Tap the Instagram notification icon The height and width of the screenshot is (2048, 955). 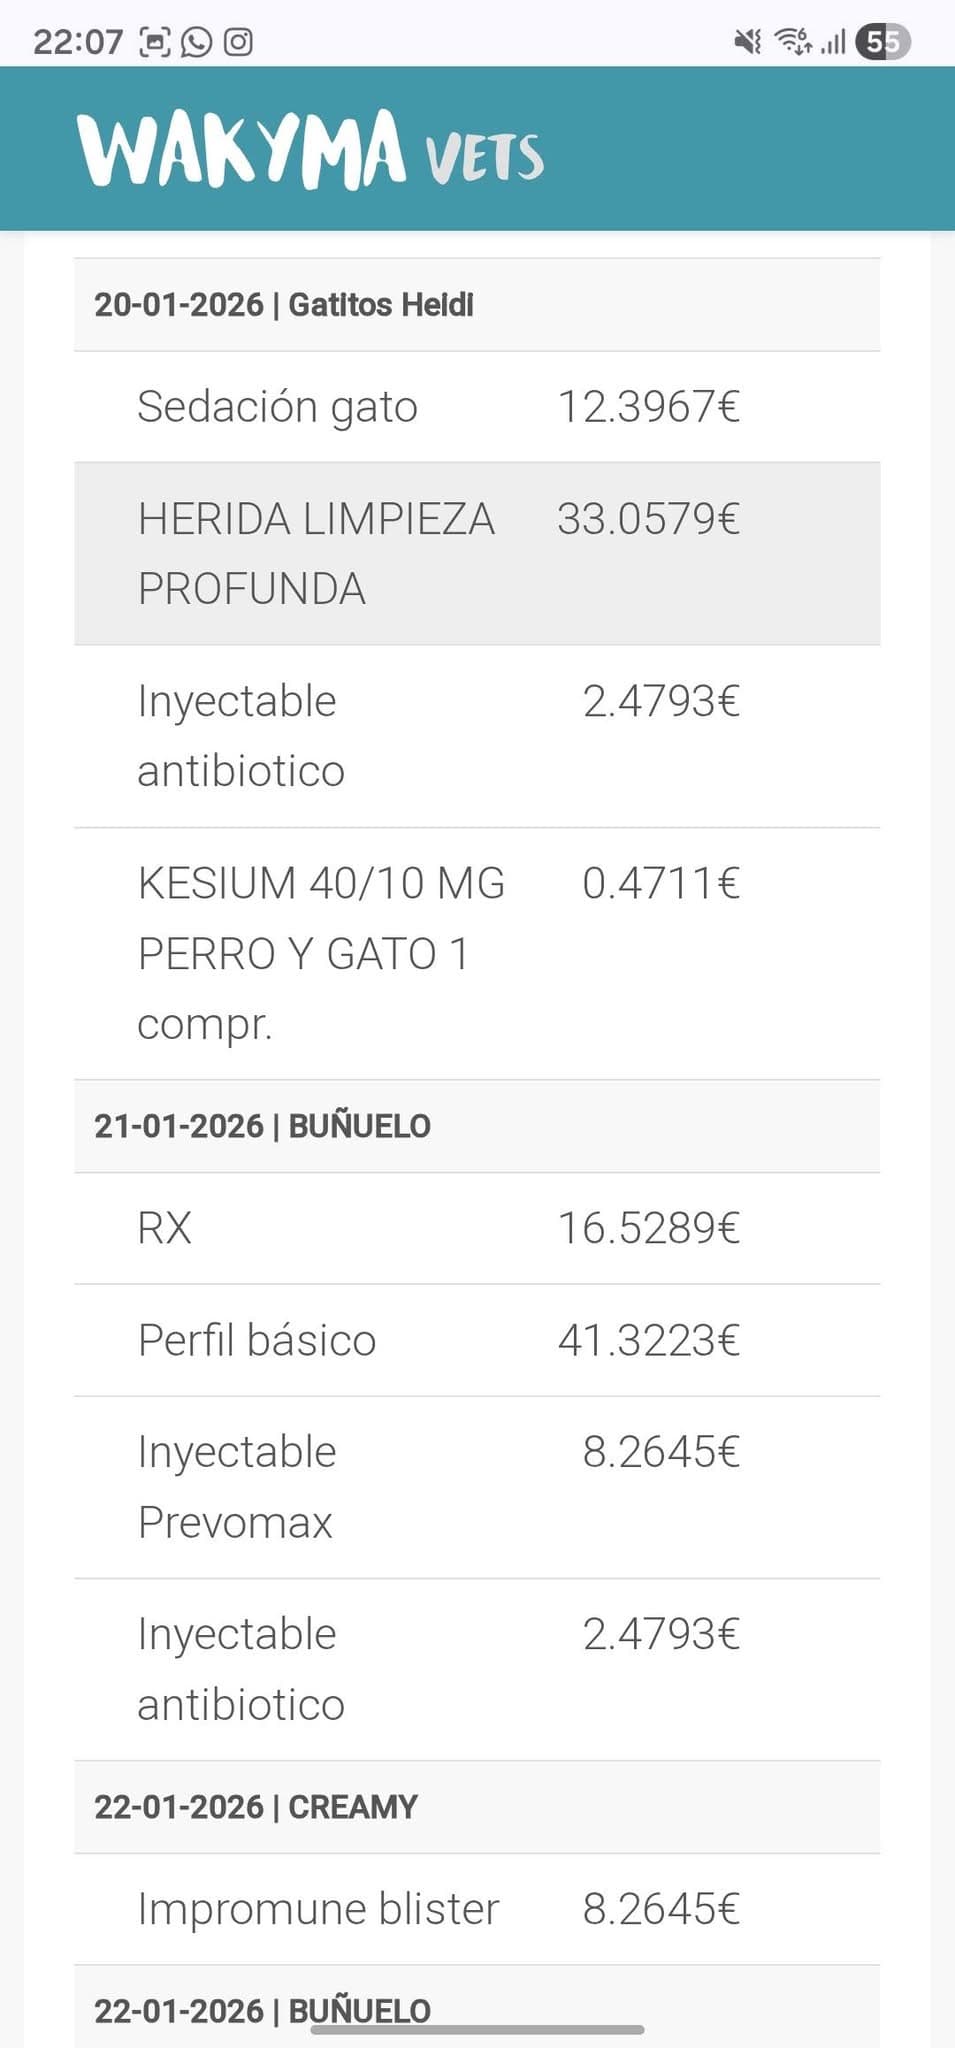(238, 42)
